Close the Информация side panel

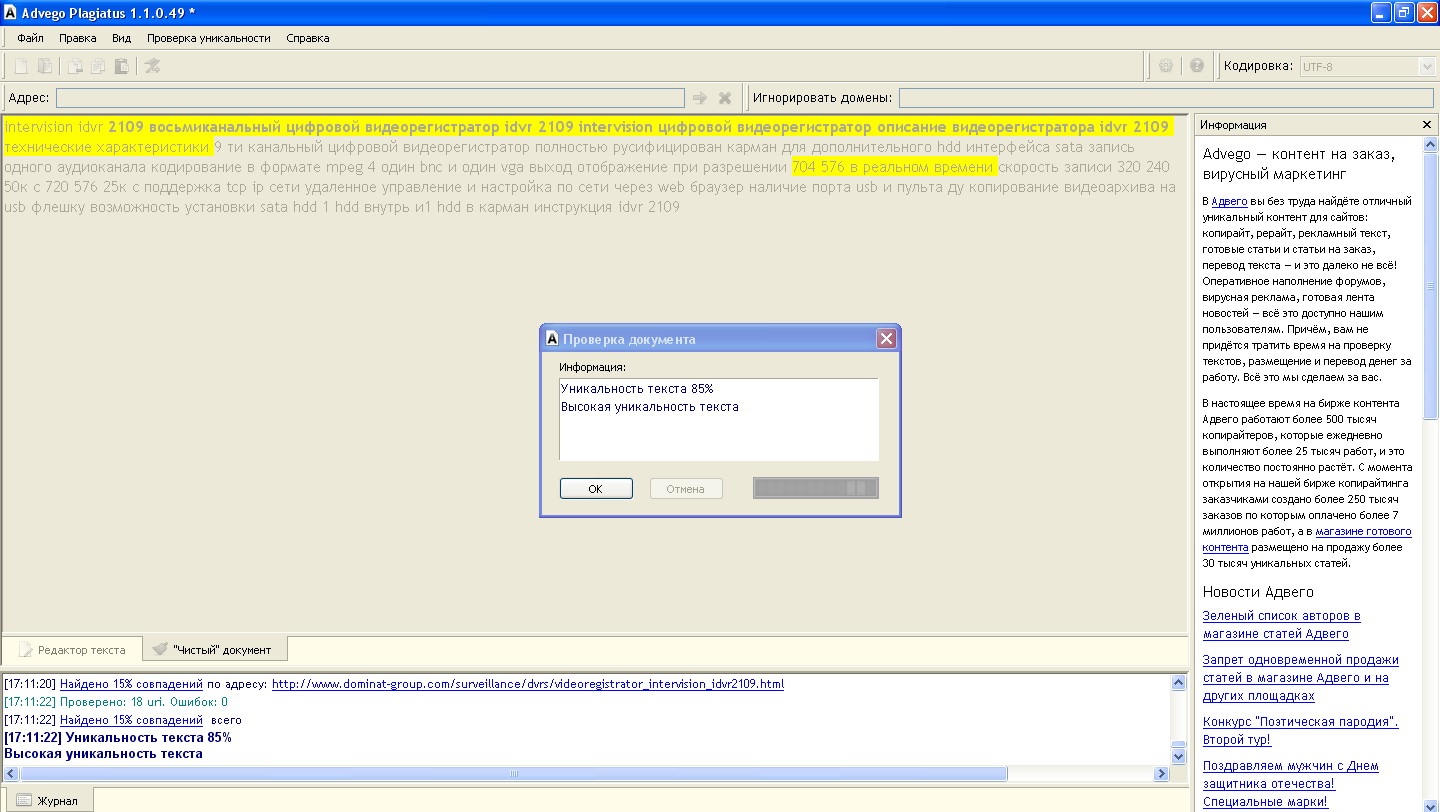(1427, 125)
